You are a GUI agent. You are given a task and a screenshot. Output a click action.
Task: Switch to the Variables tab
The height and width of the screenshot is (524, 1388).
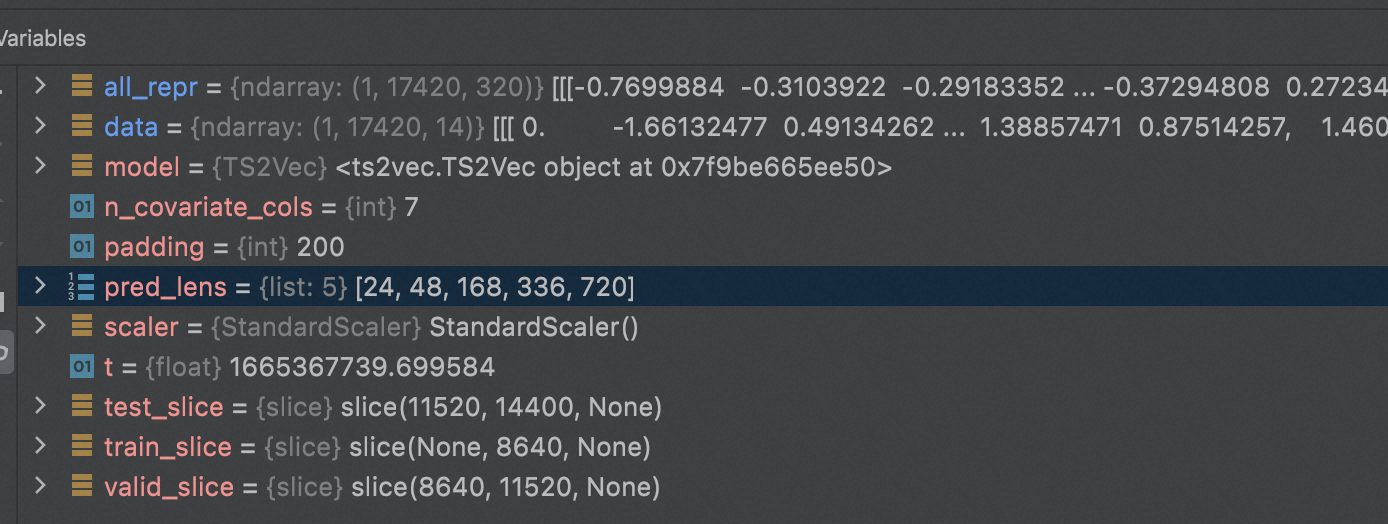coord(42,39)
